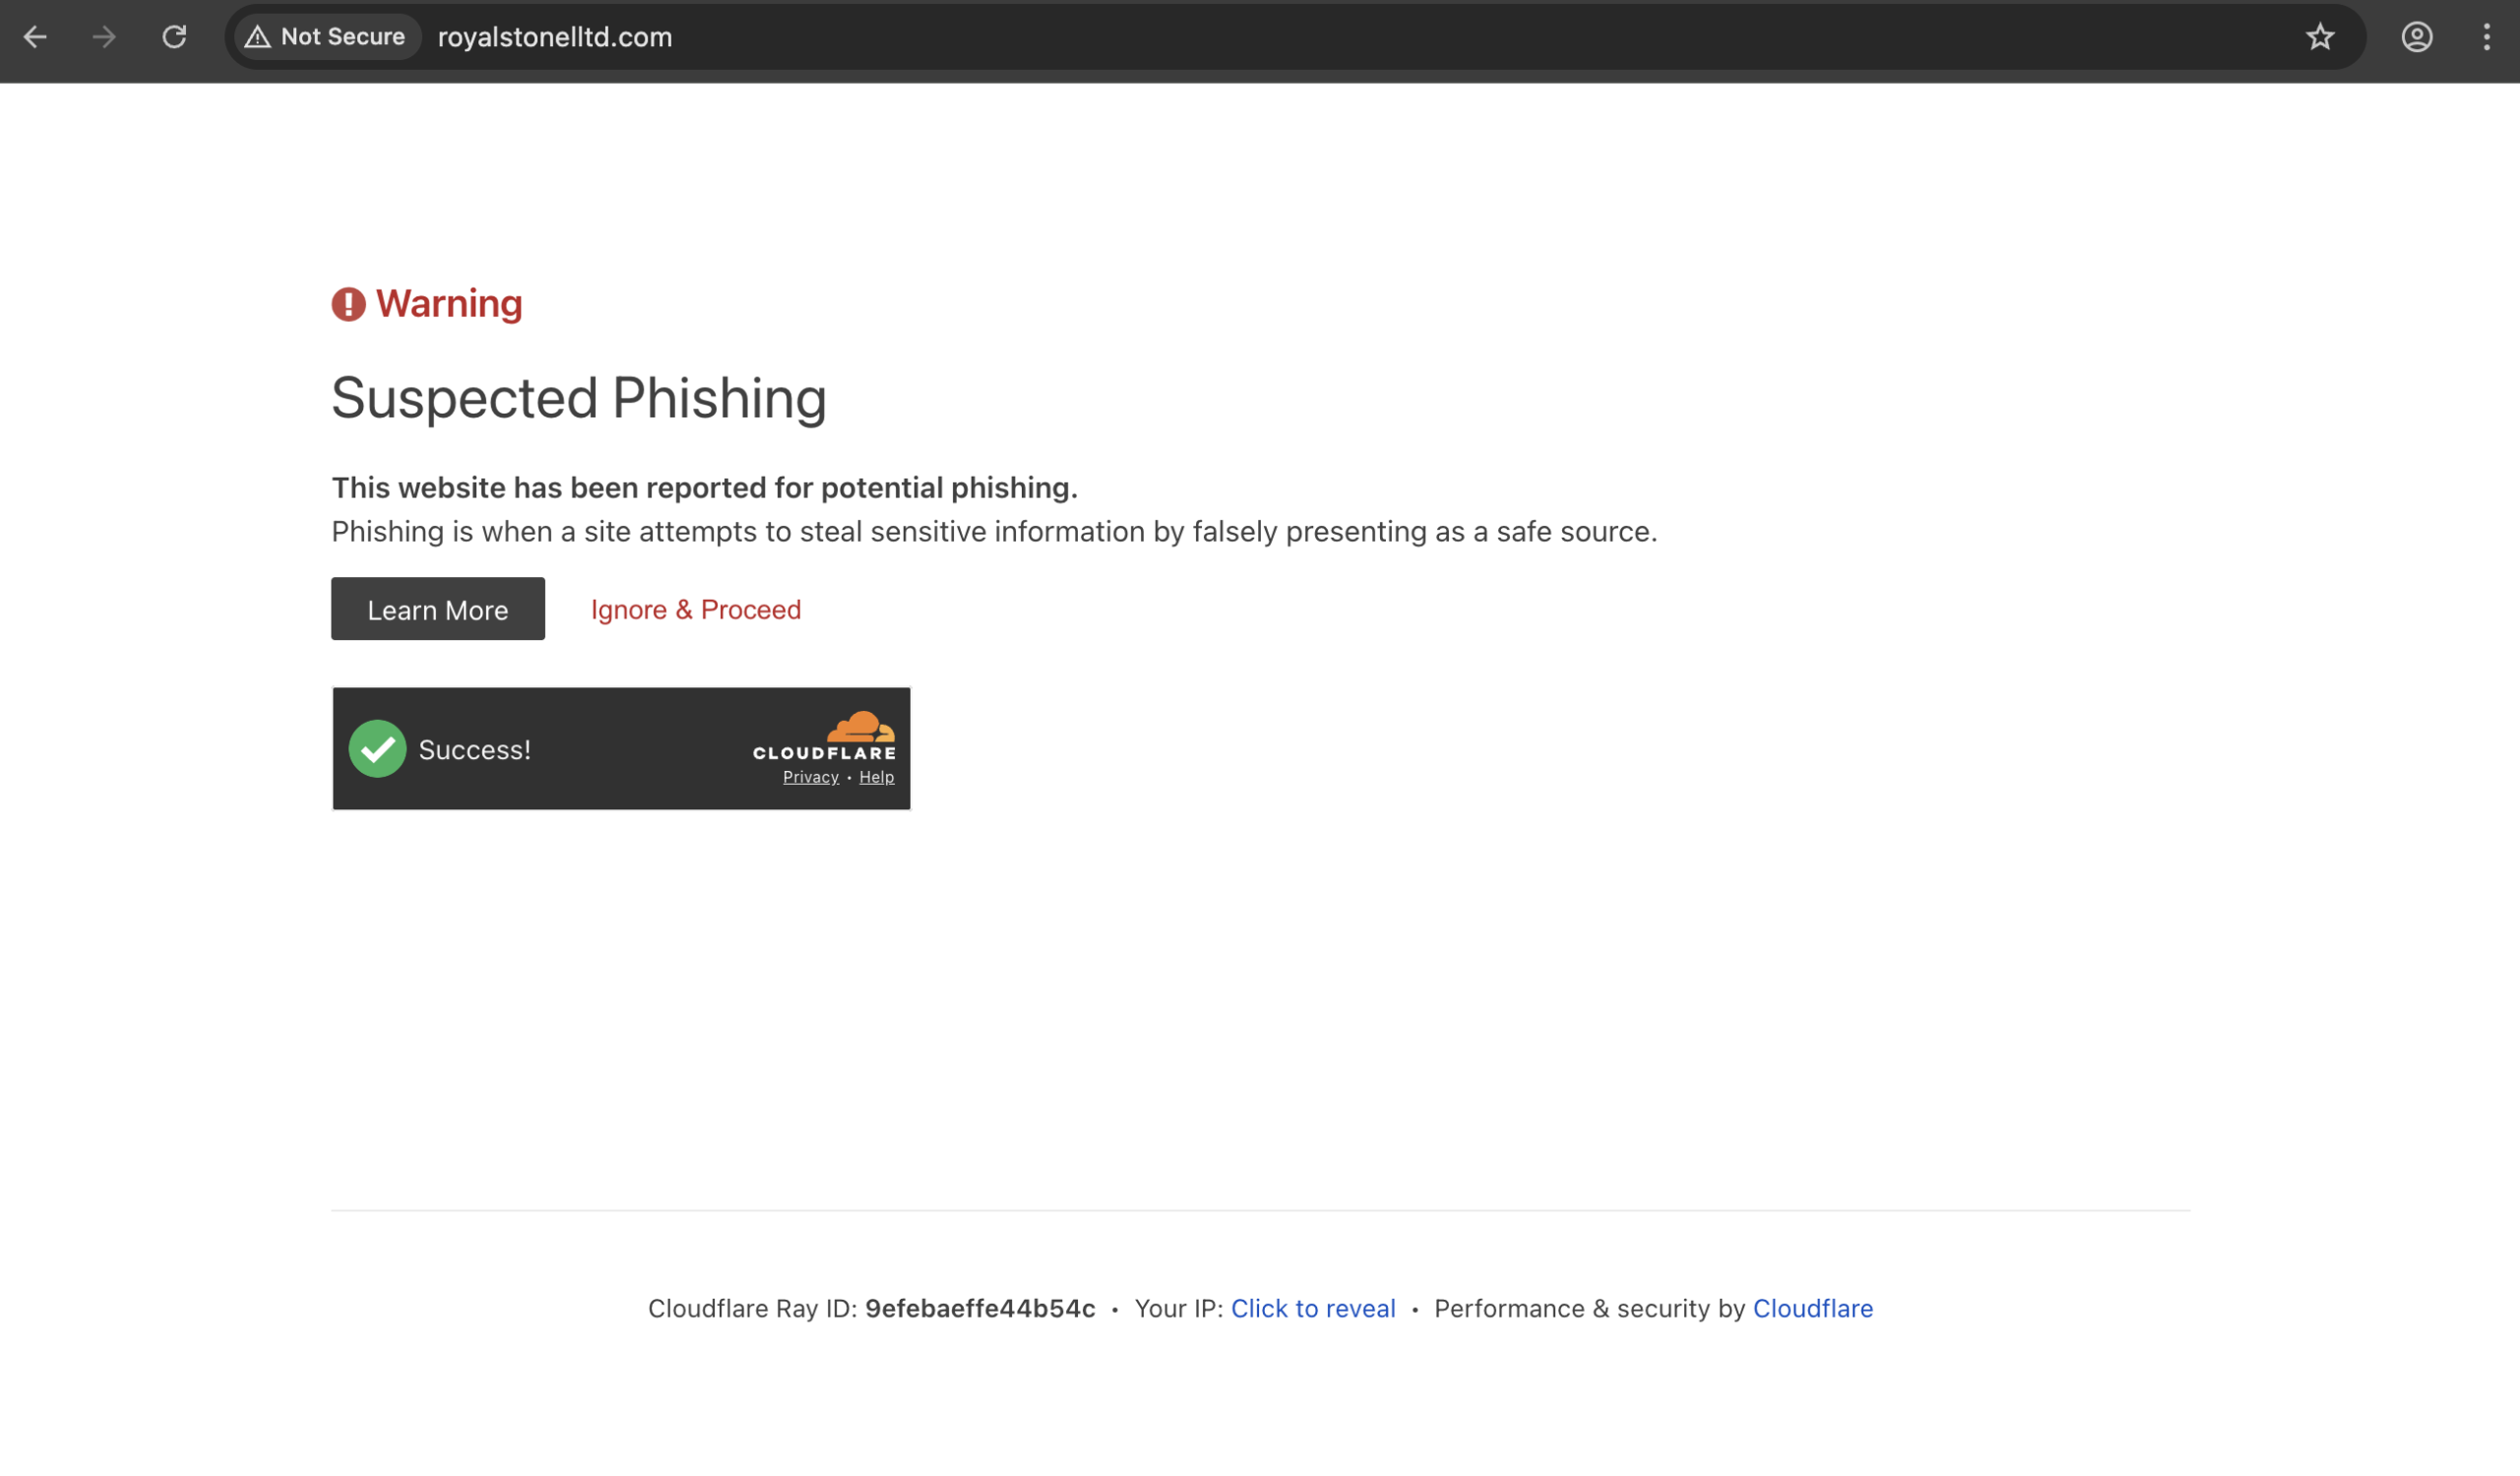Click the Suspected Phishing heading
2520x1476 pixels.
tap(578, 398)
